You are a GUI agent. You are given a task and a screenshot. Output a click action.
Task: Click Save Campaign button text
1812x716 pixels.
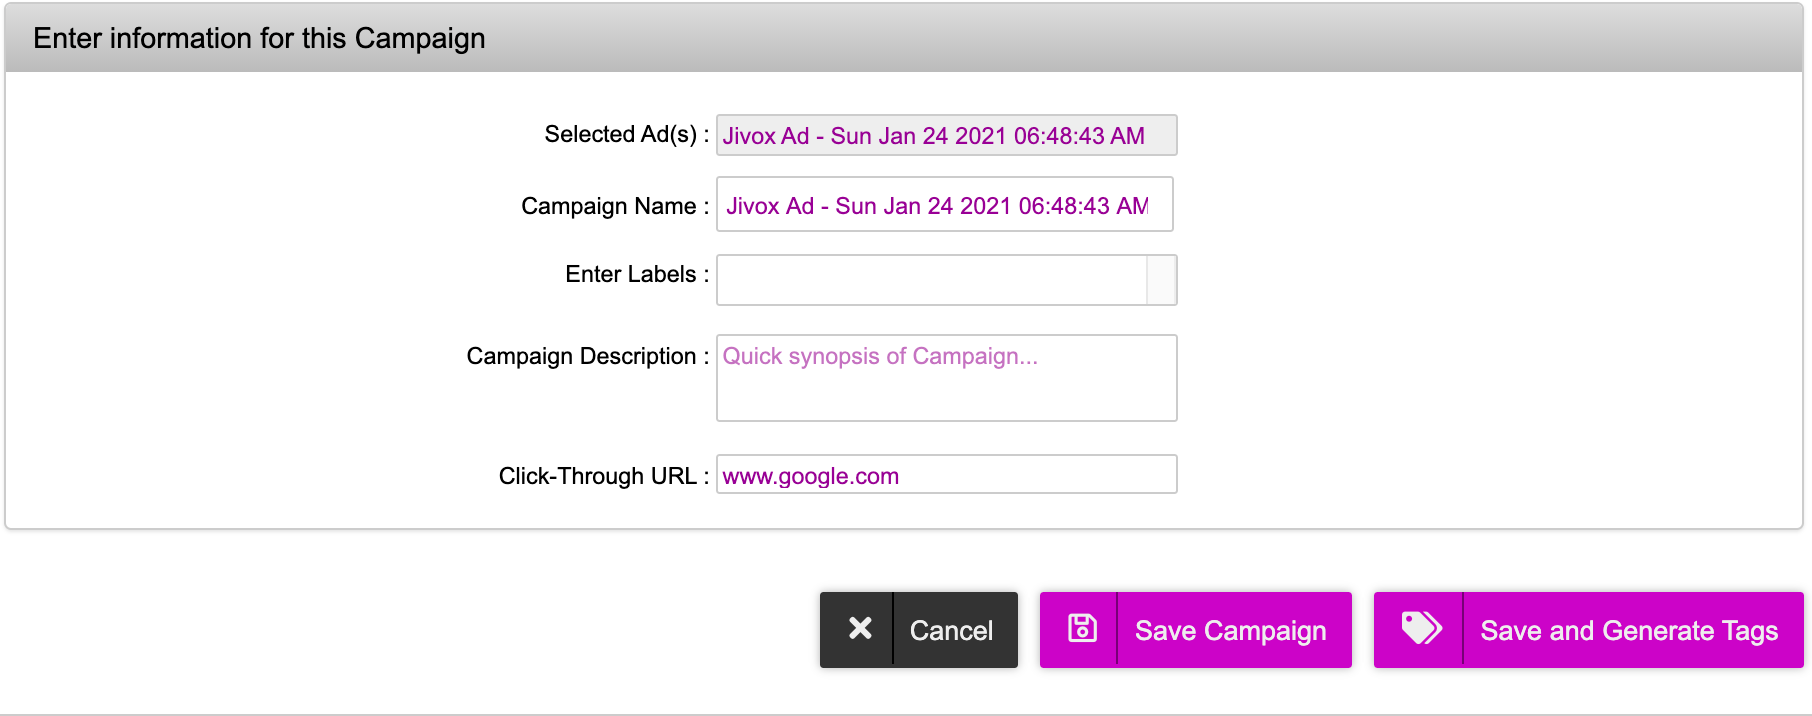[1231, 631]
